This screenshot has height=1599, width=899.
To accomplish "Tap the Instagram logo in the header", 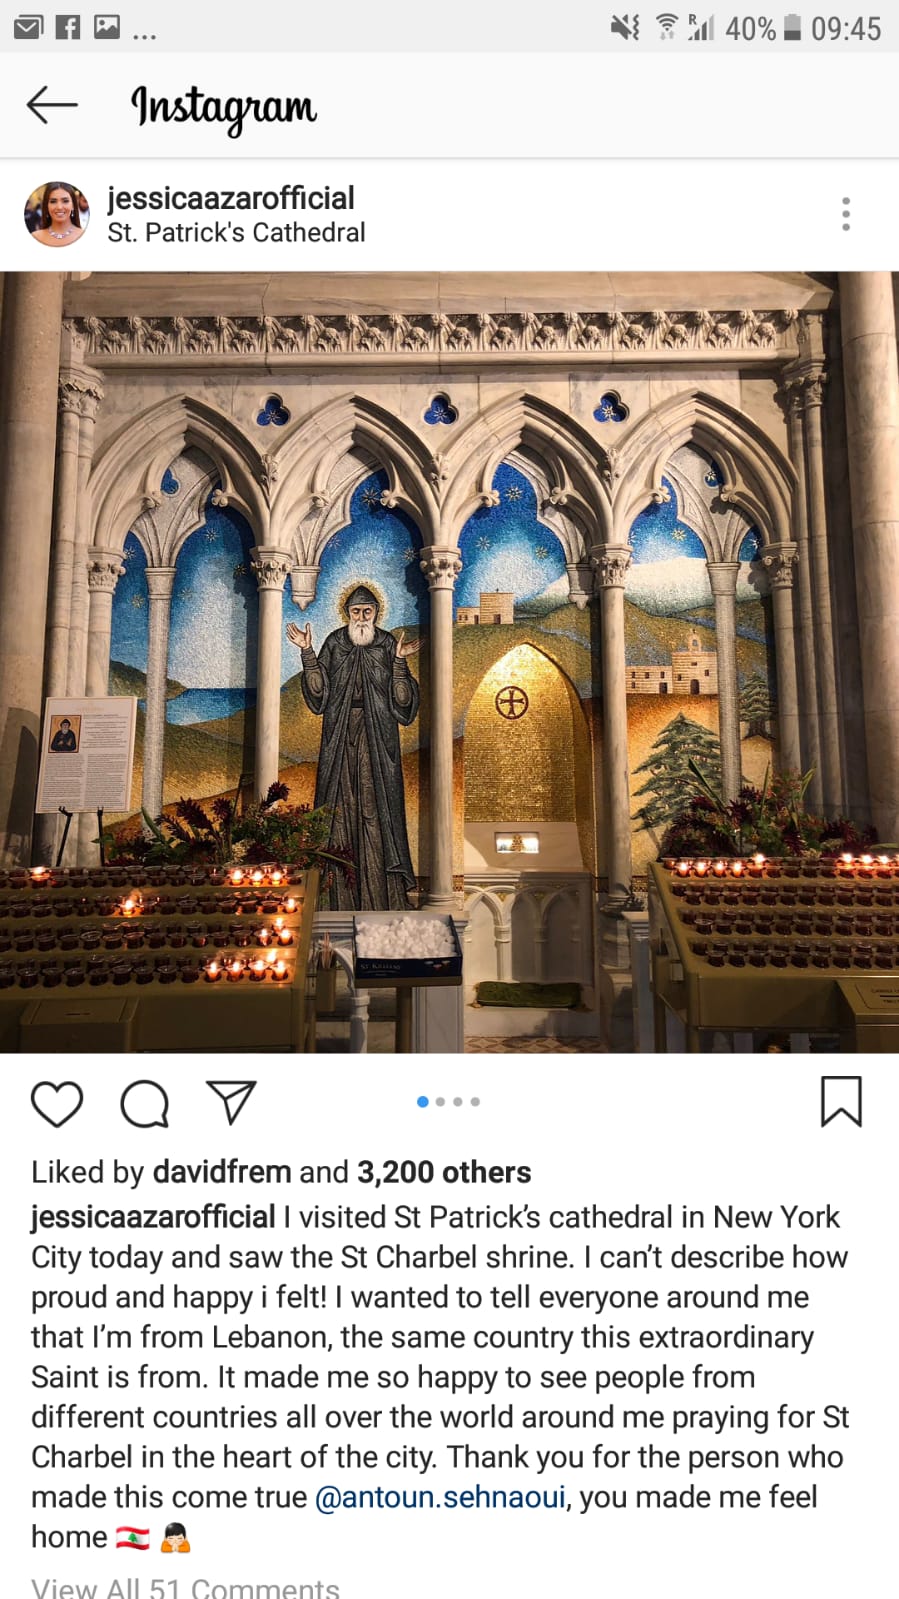I will pyautogui.click(x=224, y=108).
